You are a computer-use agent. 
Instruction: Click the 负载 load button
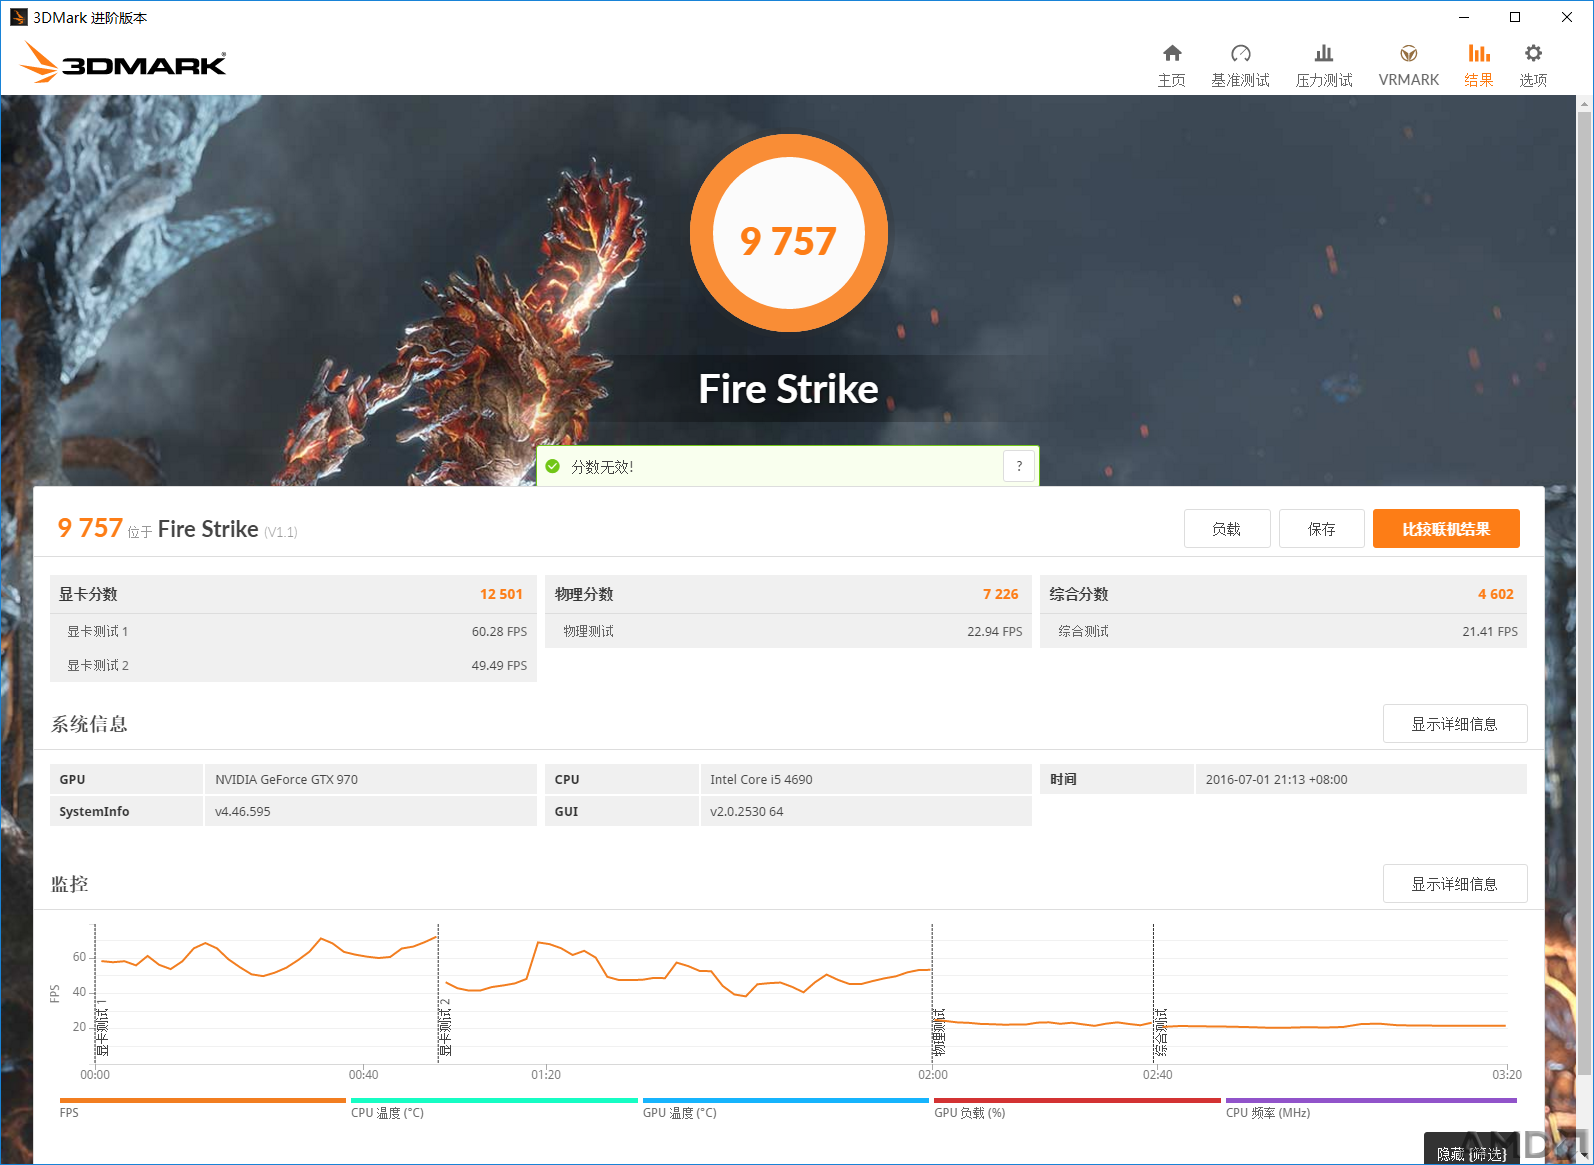(1227, 529)
